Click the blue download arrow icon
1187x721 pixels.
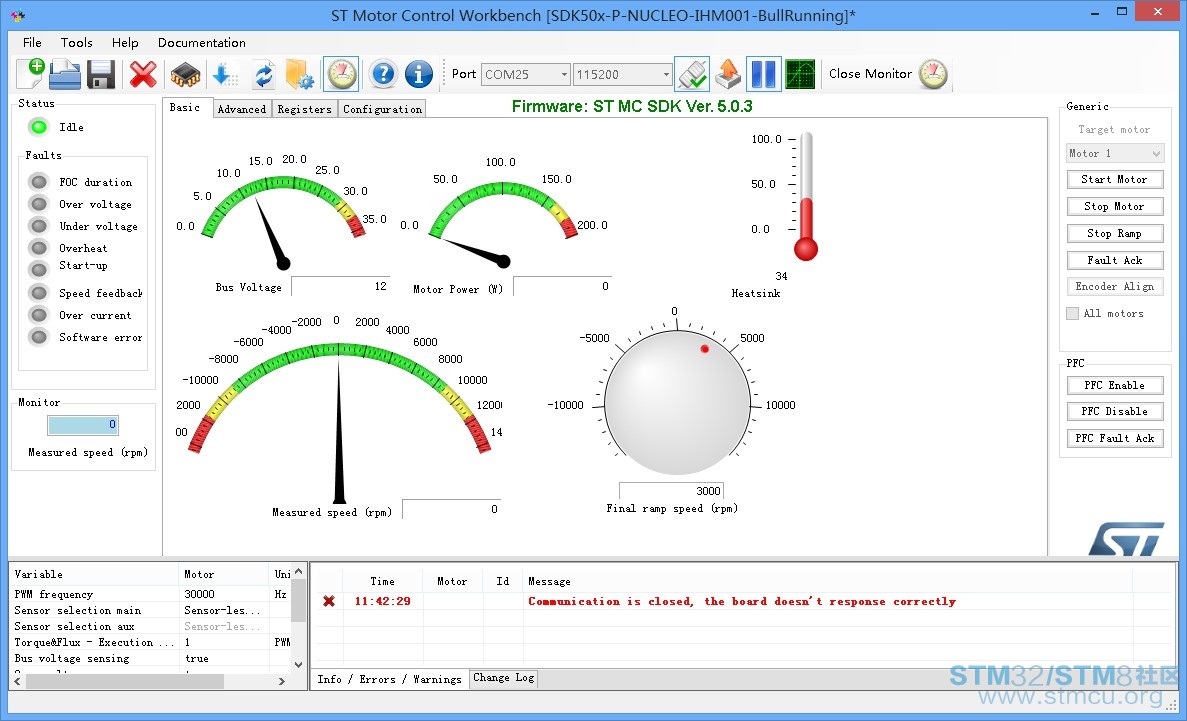pyautogui.click(x=225, y=74)
